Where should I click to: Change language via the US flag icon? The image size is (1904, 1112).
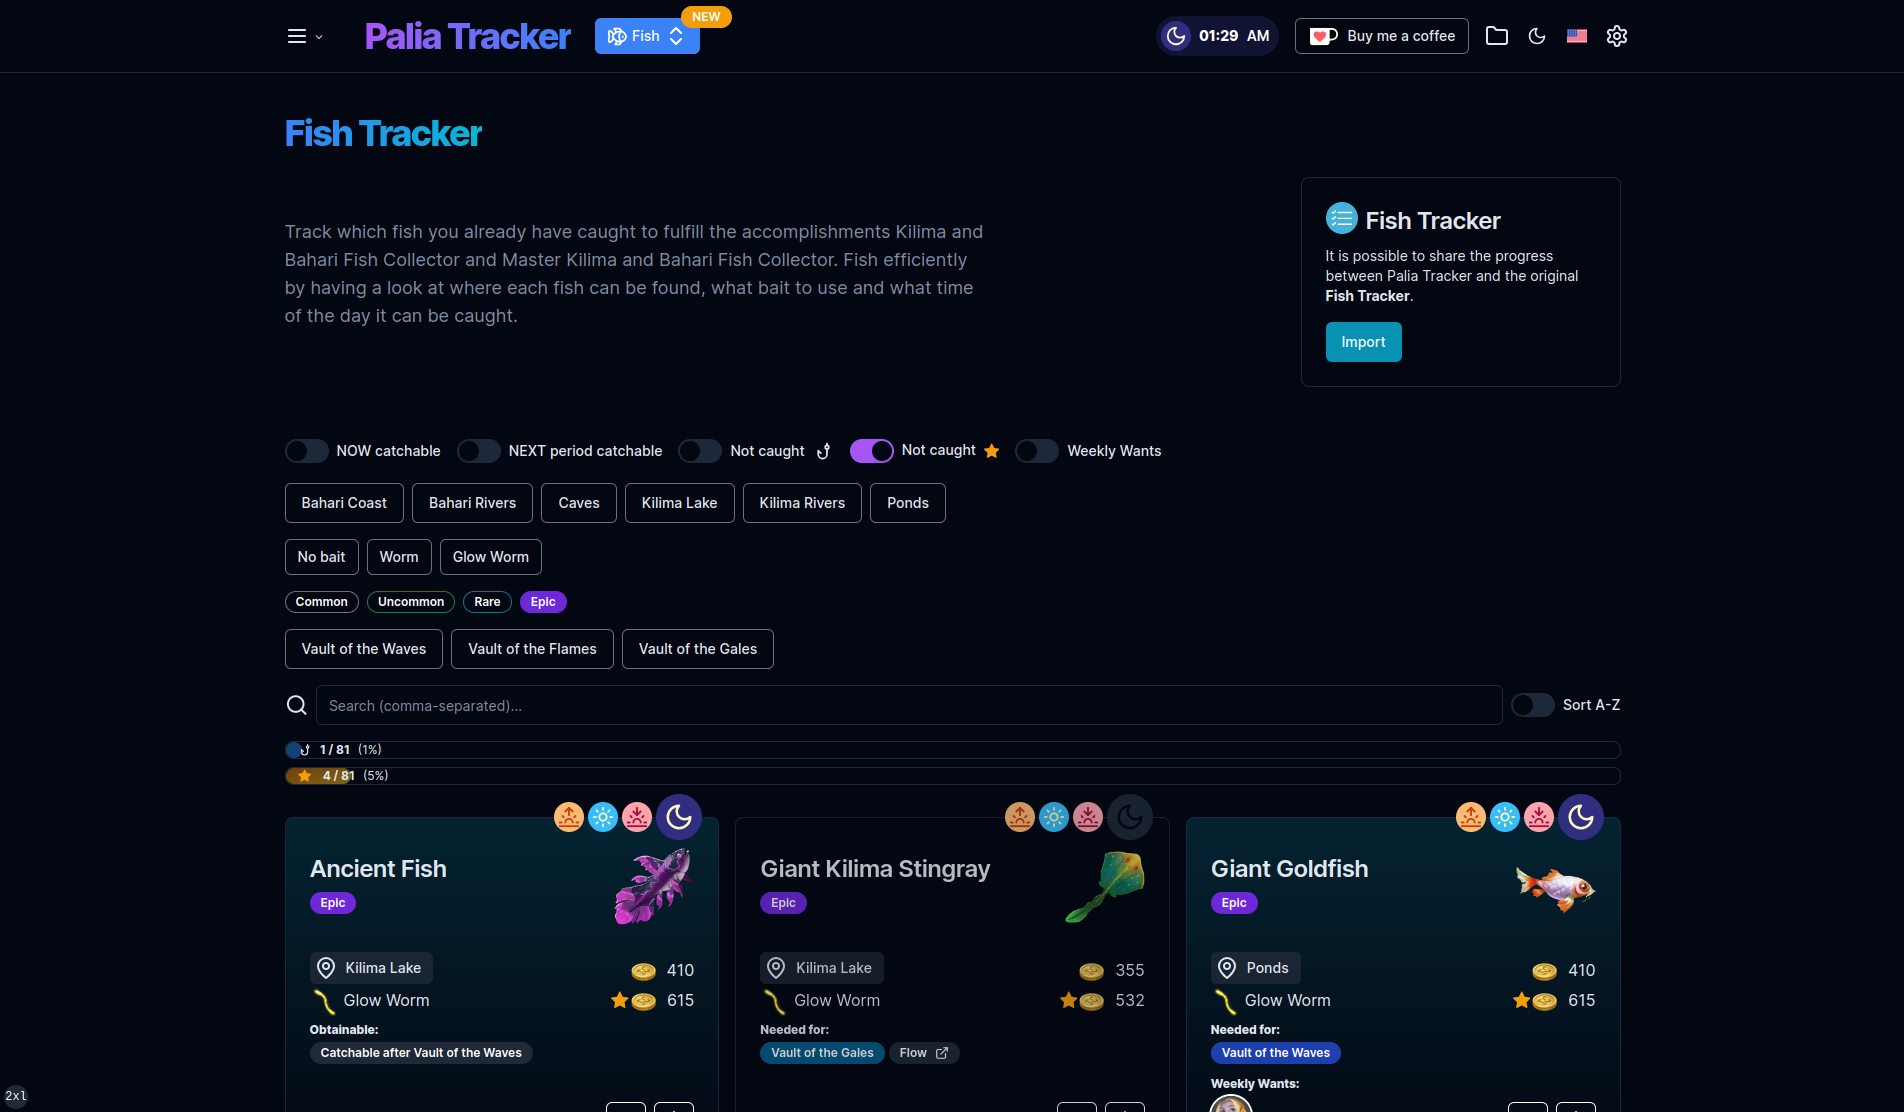tap(1577, 36)
